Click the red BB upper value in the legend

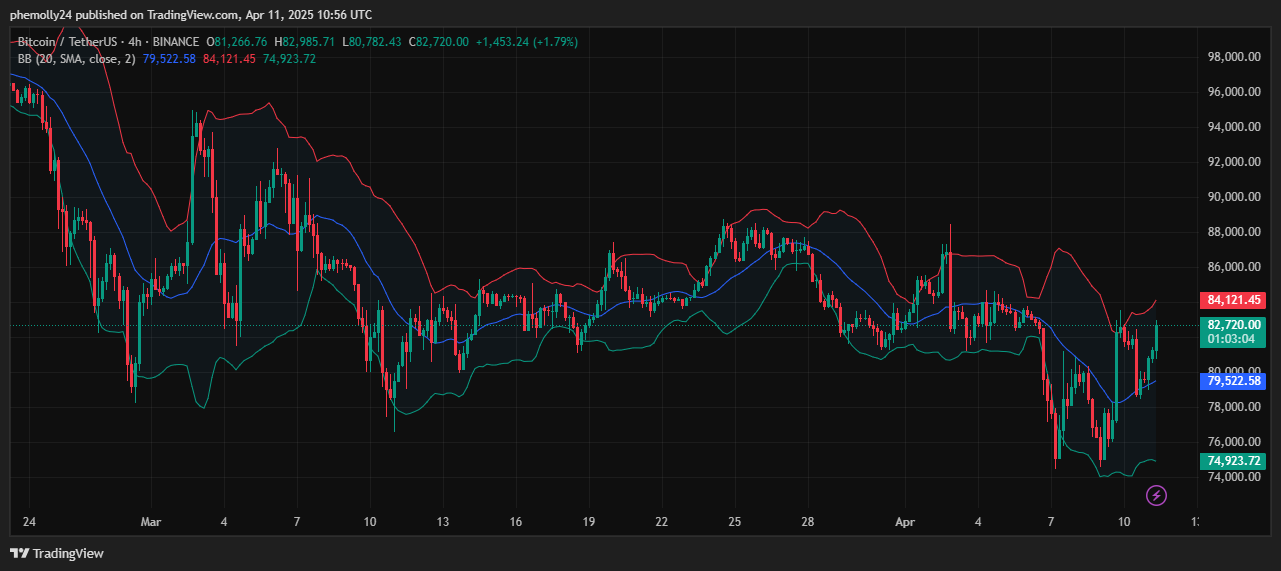coord(229,59)
